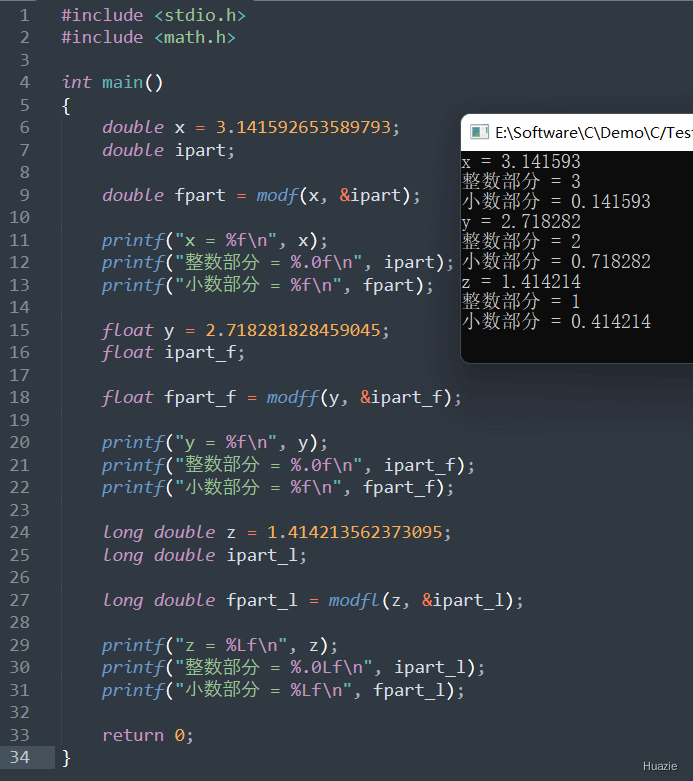Click the #include <stdio.h> line
This screenshot has width=693, height=781.
pos(153,15)
